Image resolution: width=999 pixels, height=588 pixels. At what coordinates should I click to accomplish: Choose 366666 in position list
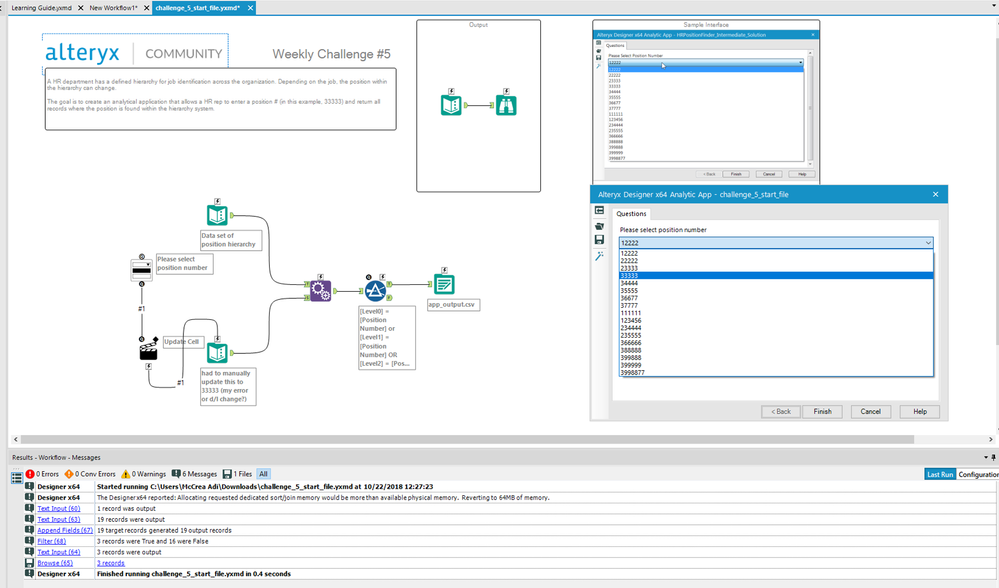point(776,343)
